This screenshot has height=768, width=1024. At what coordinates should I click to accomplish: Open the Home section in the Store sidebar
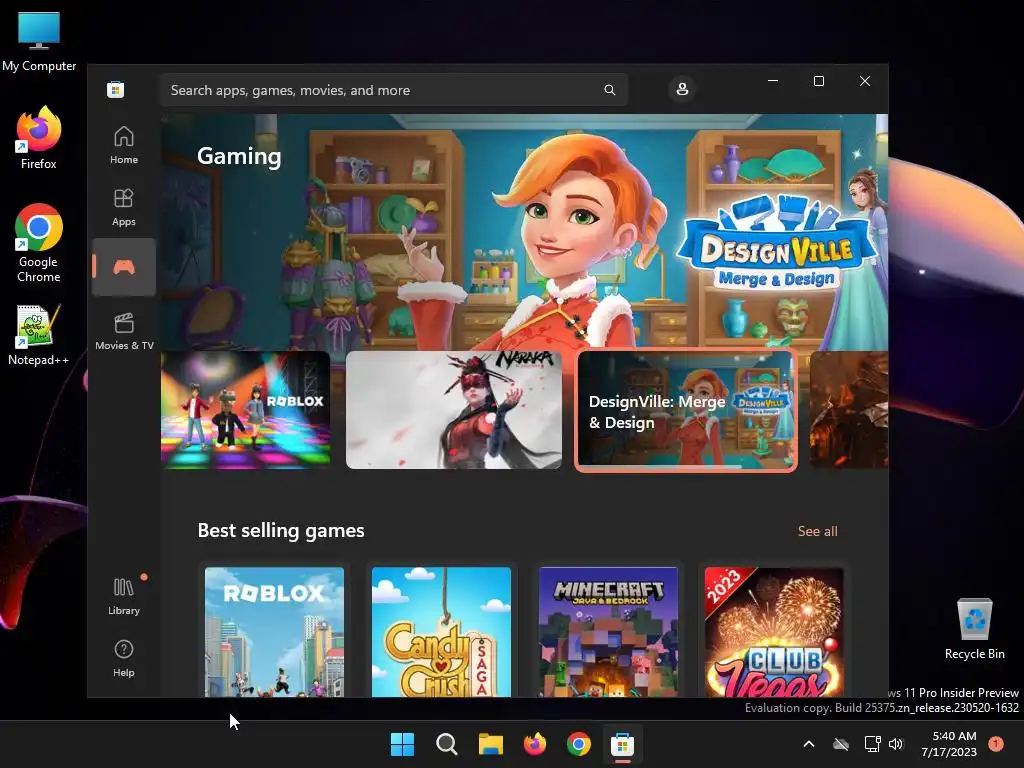pyautogui.click(x=123, y=145)
